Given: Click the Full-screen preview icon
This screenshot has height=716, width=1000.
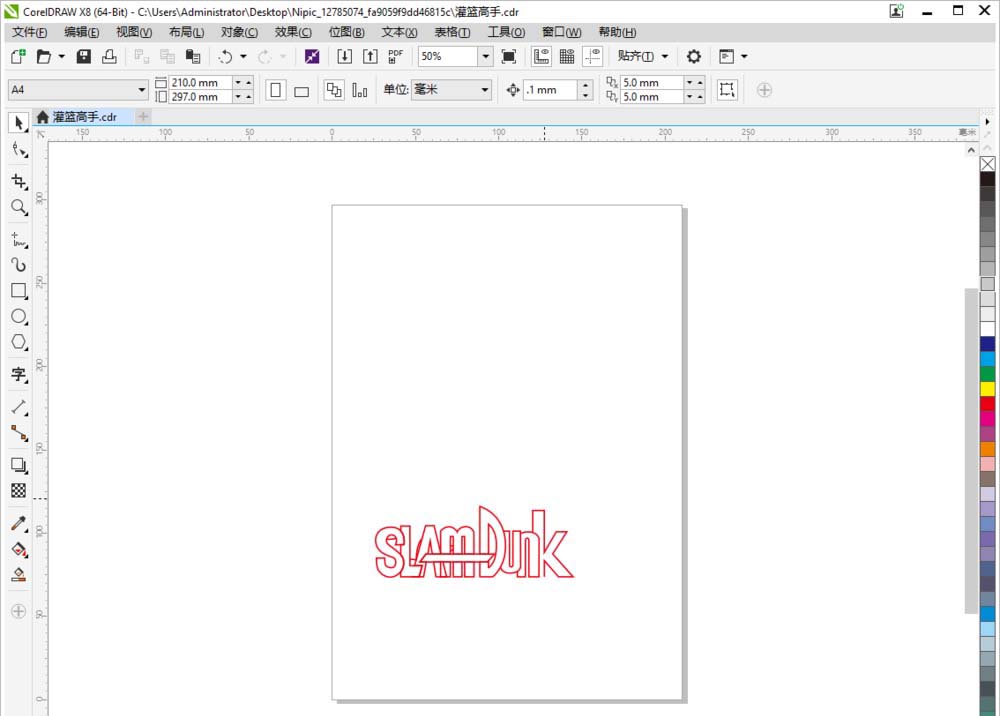Looking at the screenshot, I should click(509, 57).
